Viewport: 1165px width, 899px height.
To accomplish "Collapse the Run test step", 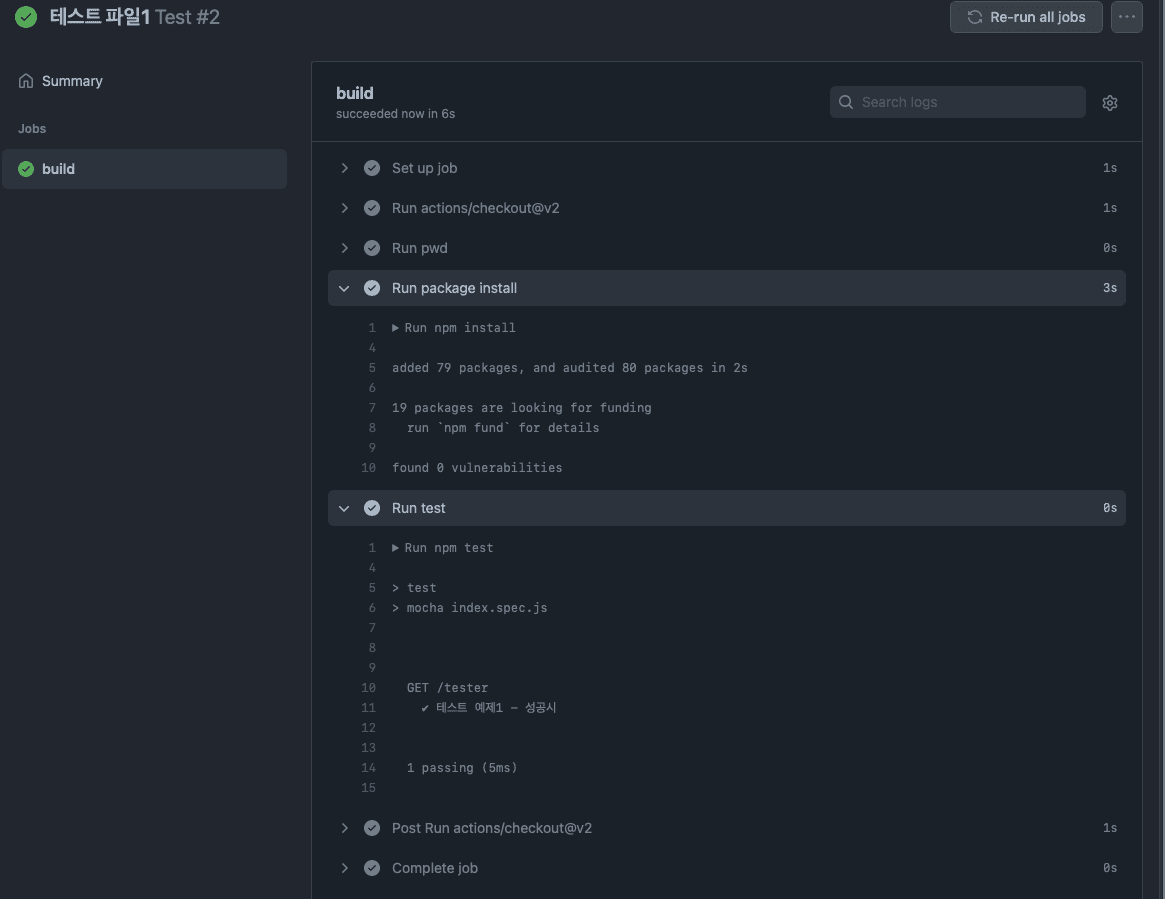I will point(344,508).
